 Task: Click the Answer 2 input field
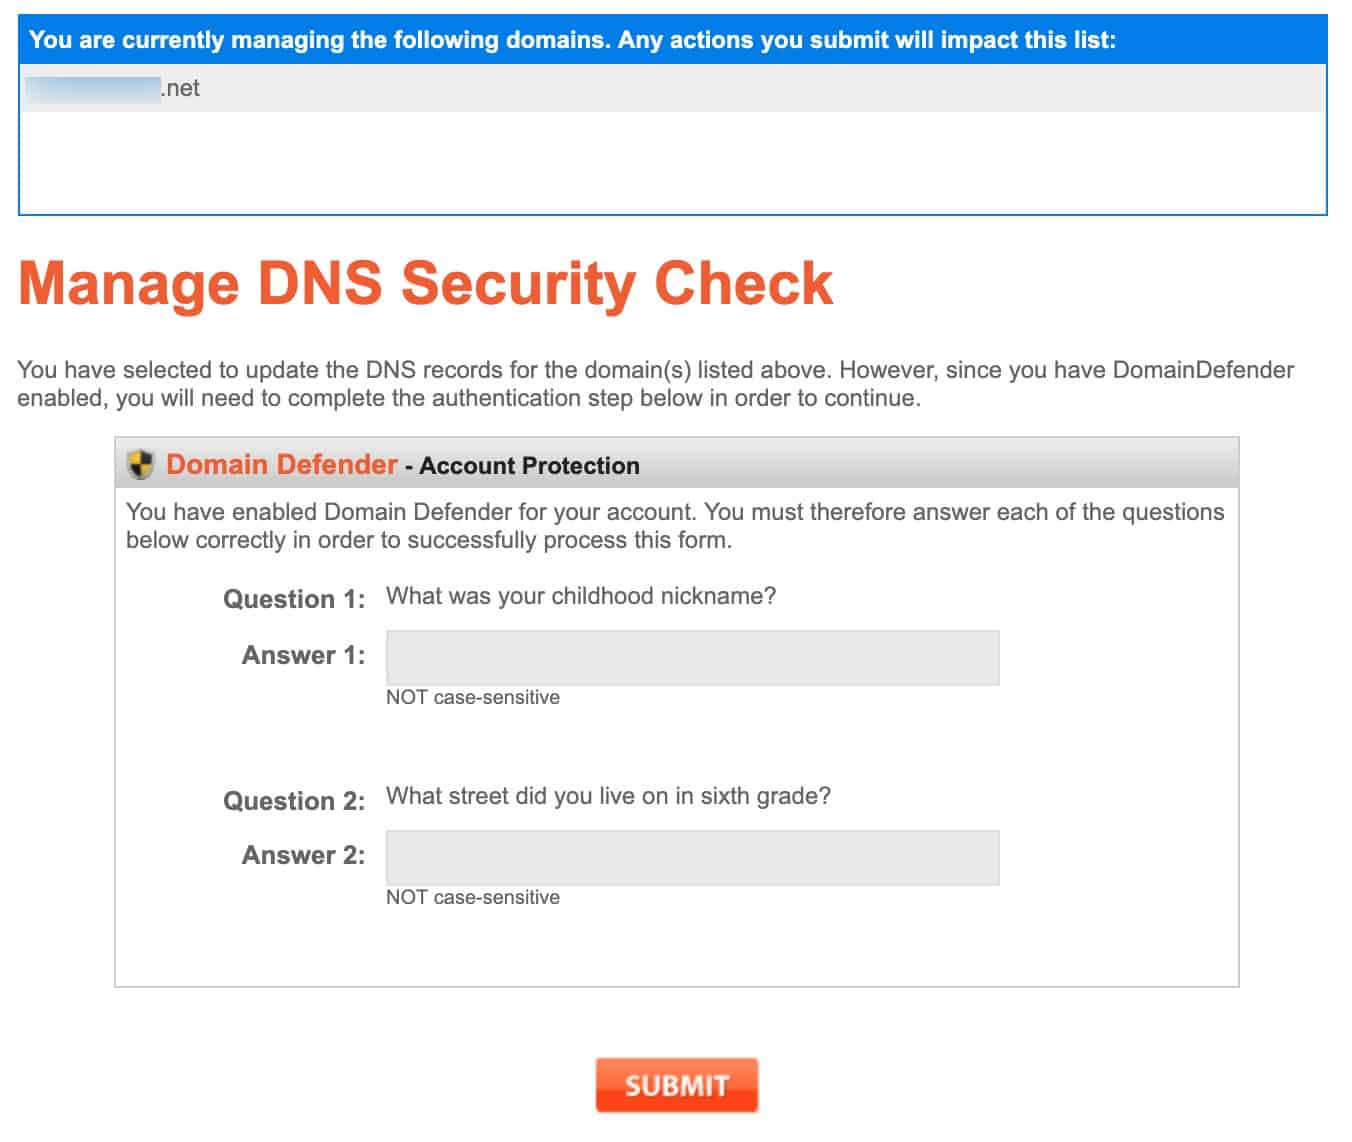point(692,857)
